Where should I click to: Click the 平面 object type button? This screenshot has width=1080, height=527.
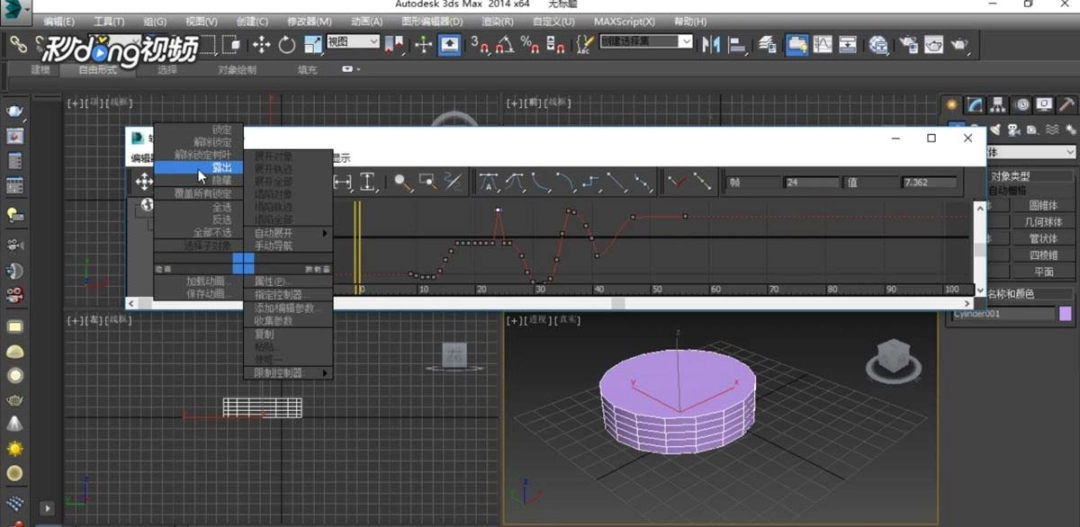pyautogui.click(x=1043, y=272)
